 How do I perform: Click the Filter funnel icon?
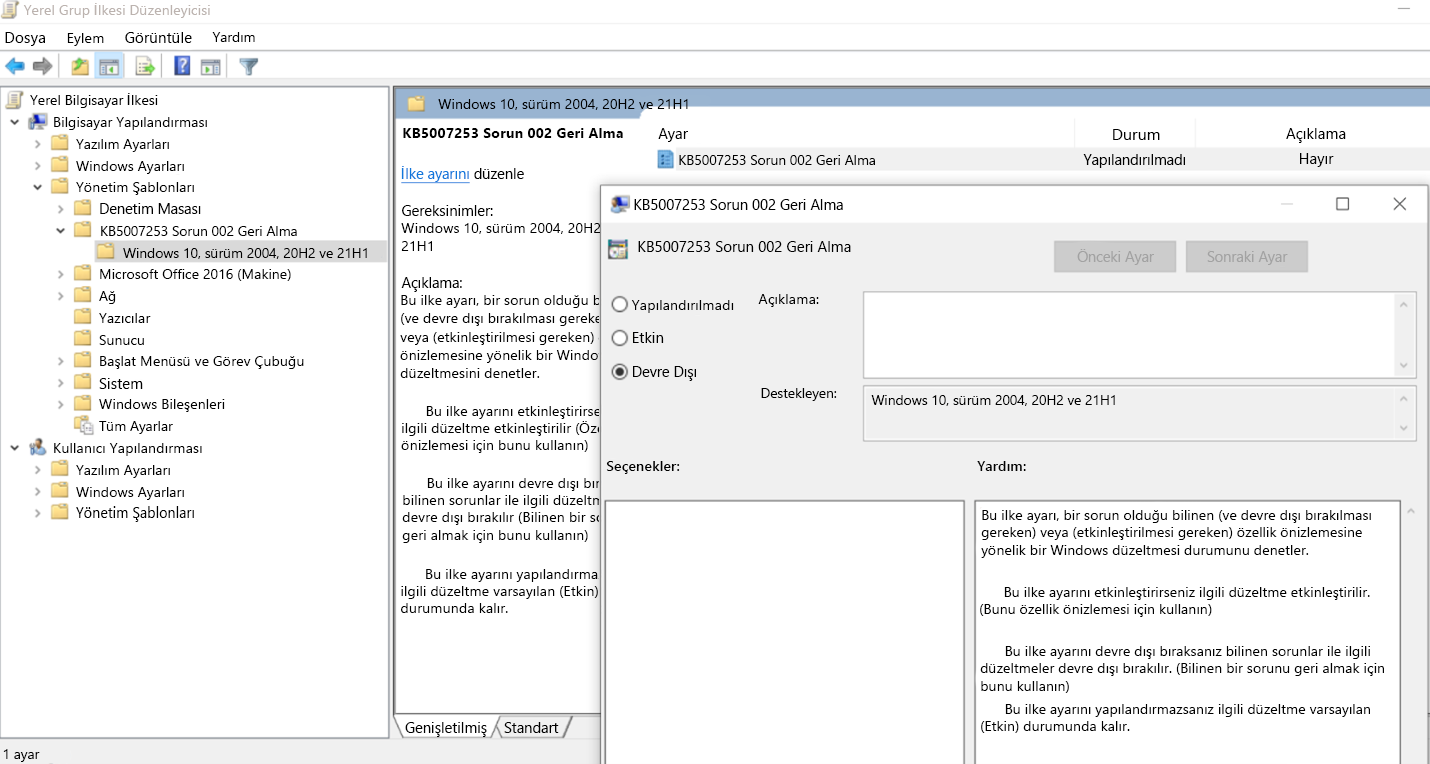[x=249, y=67]
